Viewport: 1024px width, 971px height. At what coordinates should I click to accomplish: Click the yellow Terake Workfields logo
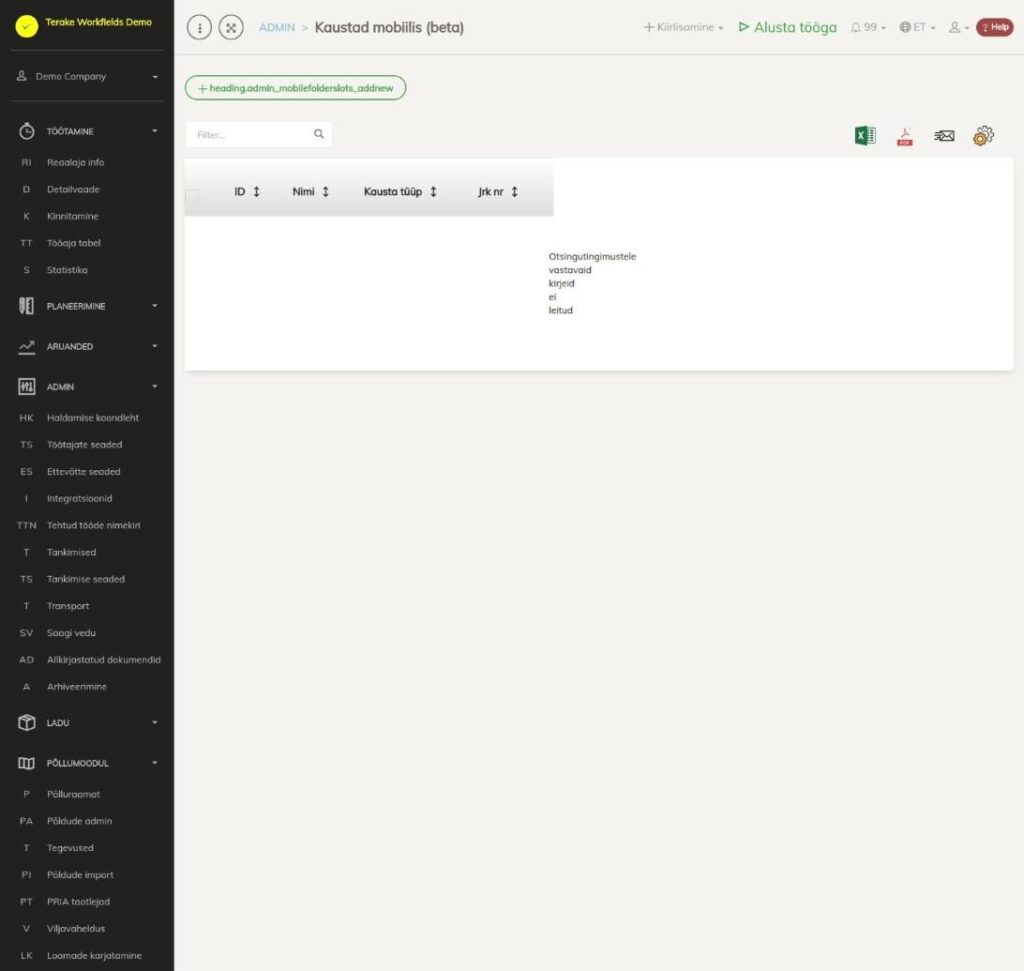27,26
